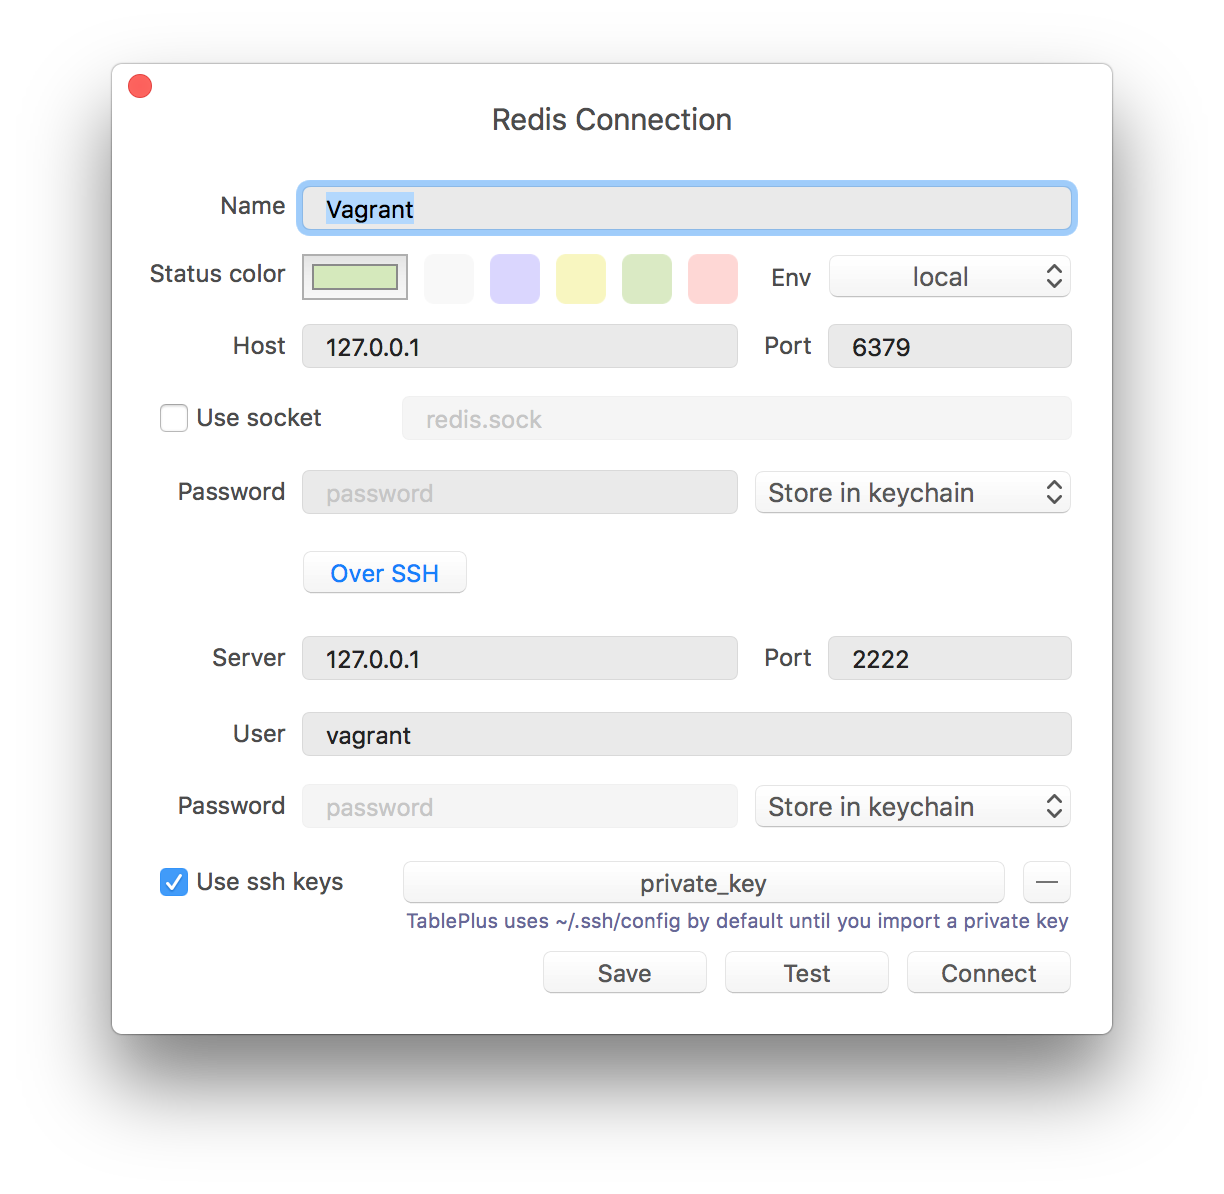The image size is (1224, 1194).
Task: Disable the Use ssh keys checkbox
Action: pyautogui.click(x=173, y=882)
